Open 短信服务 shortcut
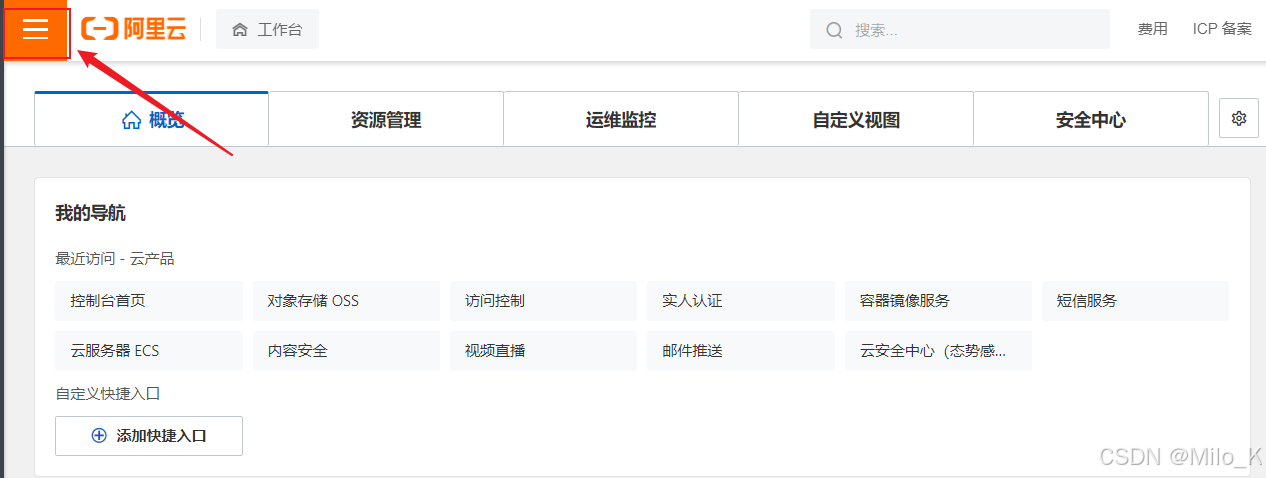Screen dimensions: 1266x478 click(x=1135, y=301)
